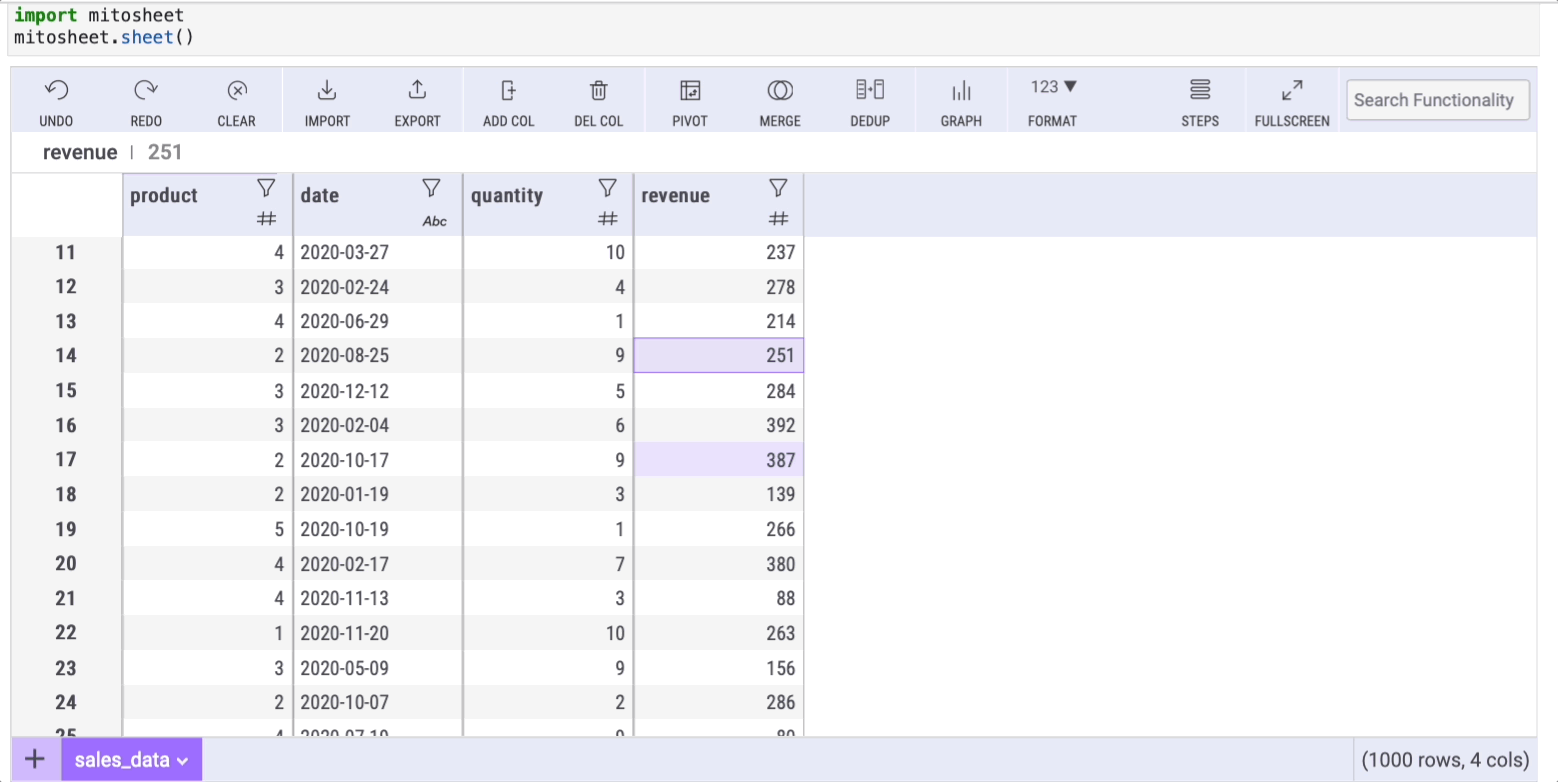Select the highlighted revenue cell 387
Screen dimensions: 1558x782
tap(719, 460)
